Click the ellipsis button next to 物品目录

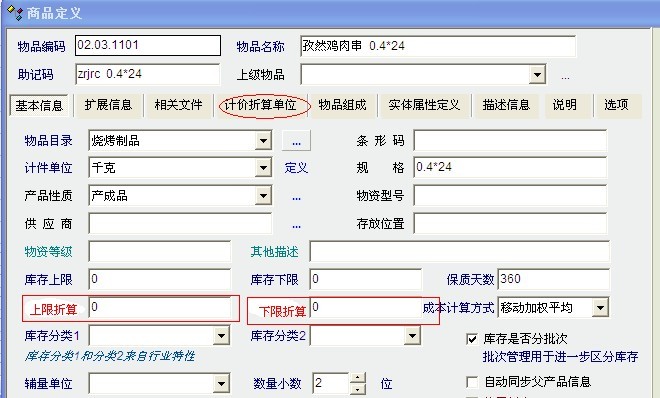pos(296,141)
